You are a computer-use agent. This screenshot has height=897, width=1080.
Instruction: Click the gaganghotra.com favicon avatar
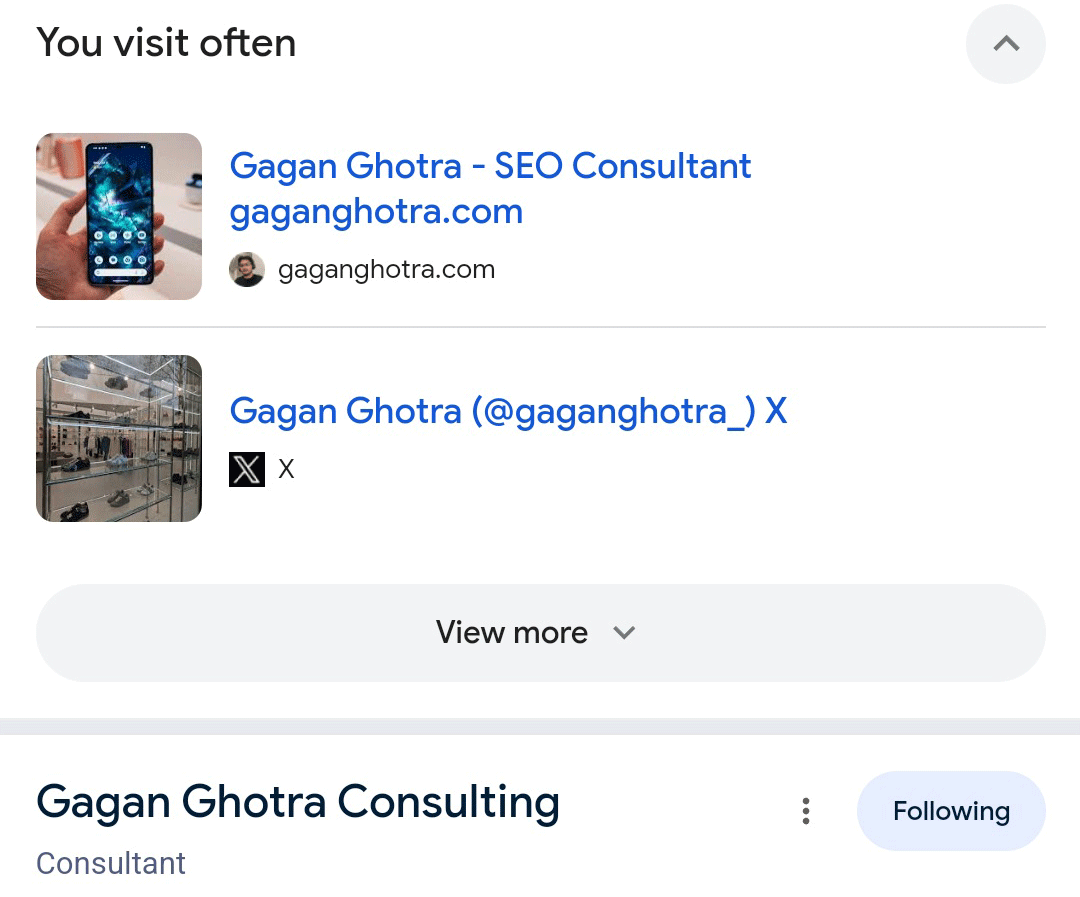click(x=247, y=269)
